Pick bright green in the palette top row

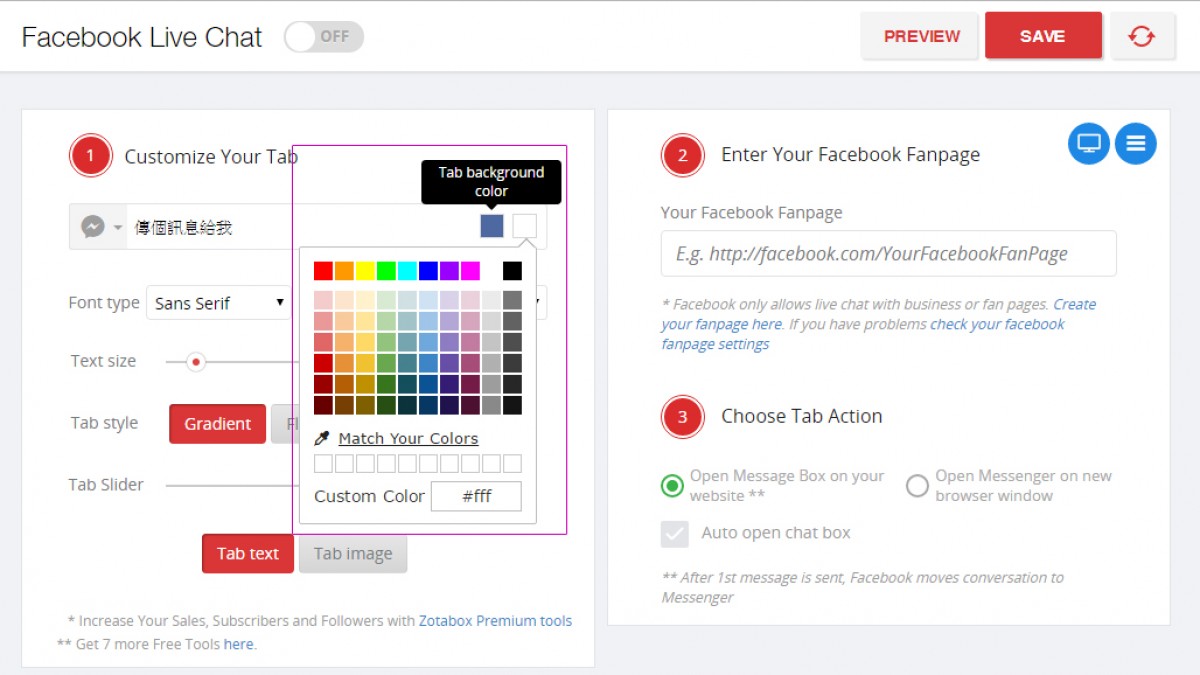coord(386,271)
